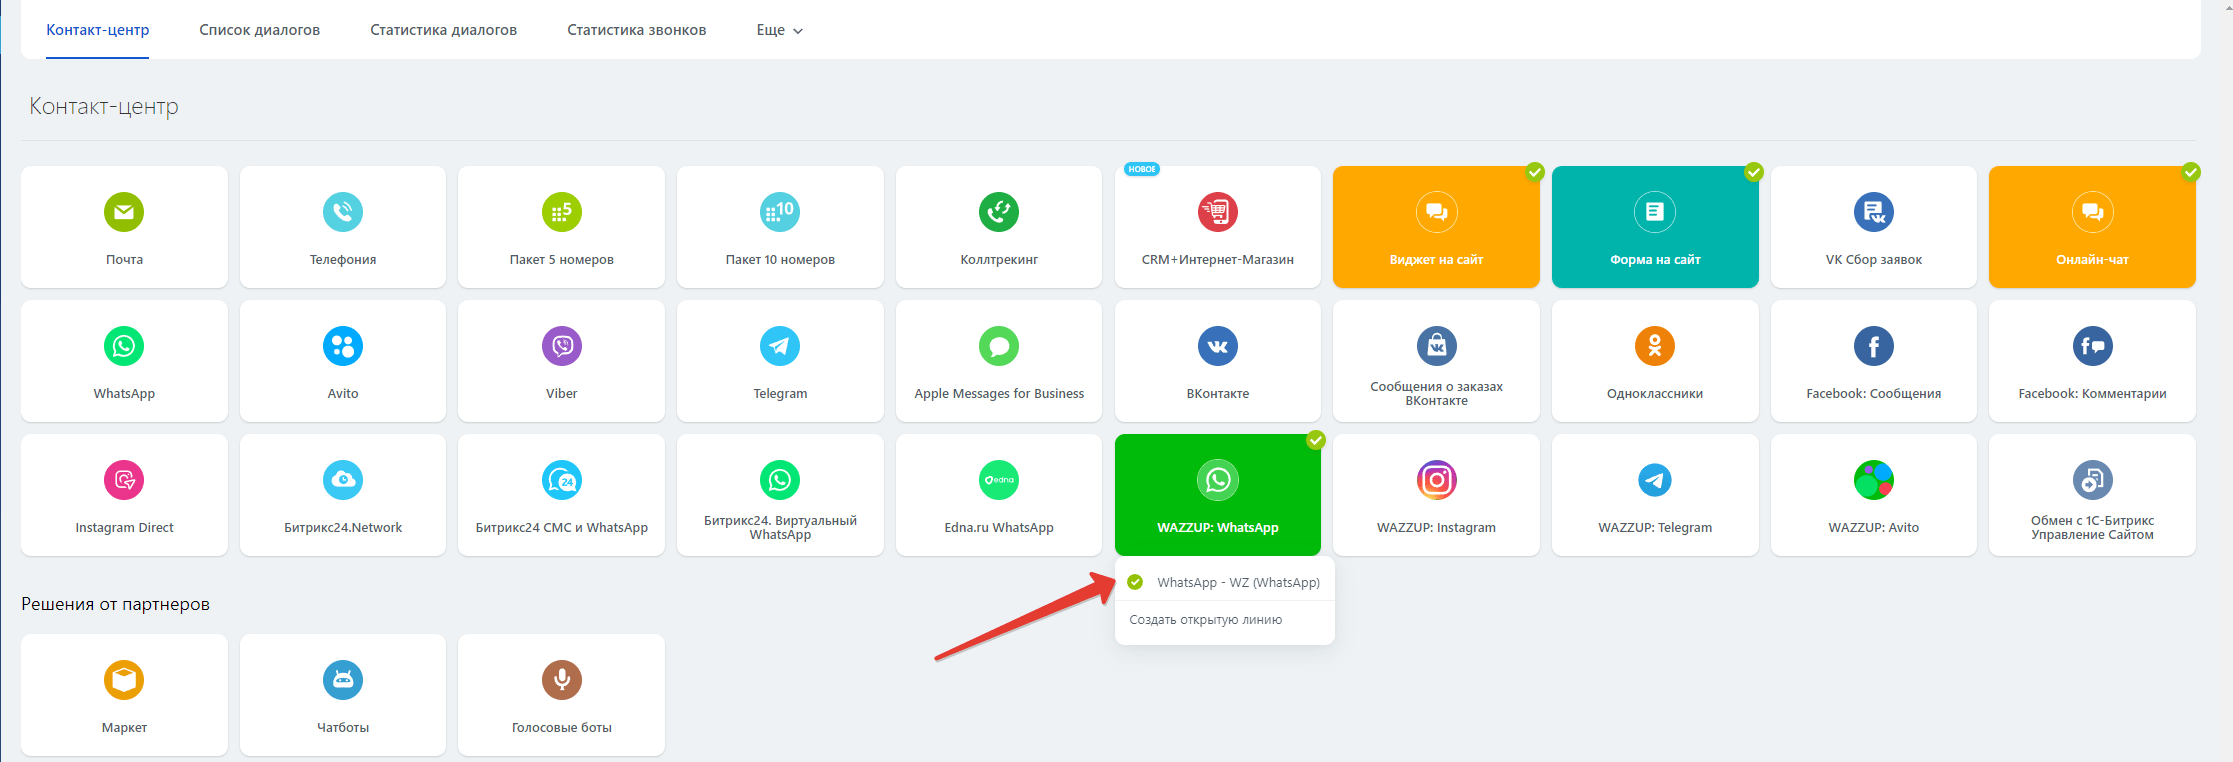Open the Почта mail channel icon
This screenshot has height=762, width=2233.
tap(124, 212)
